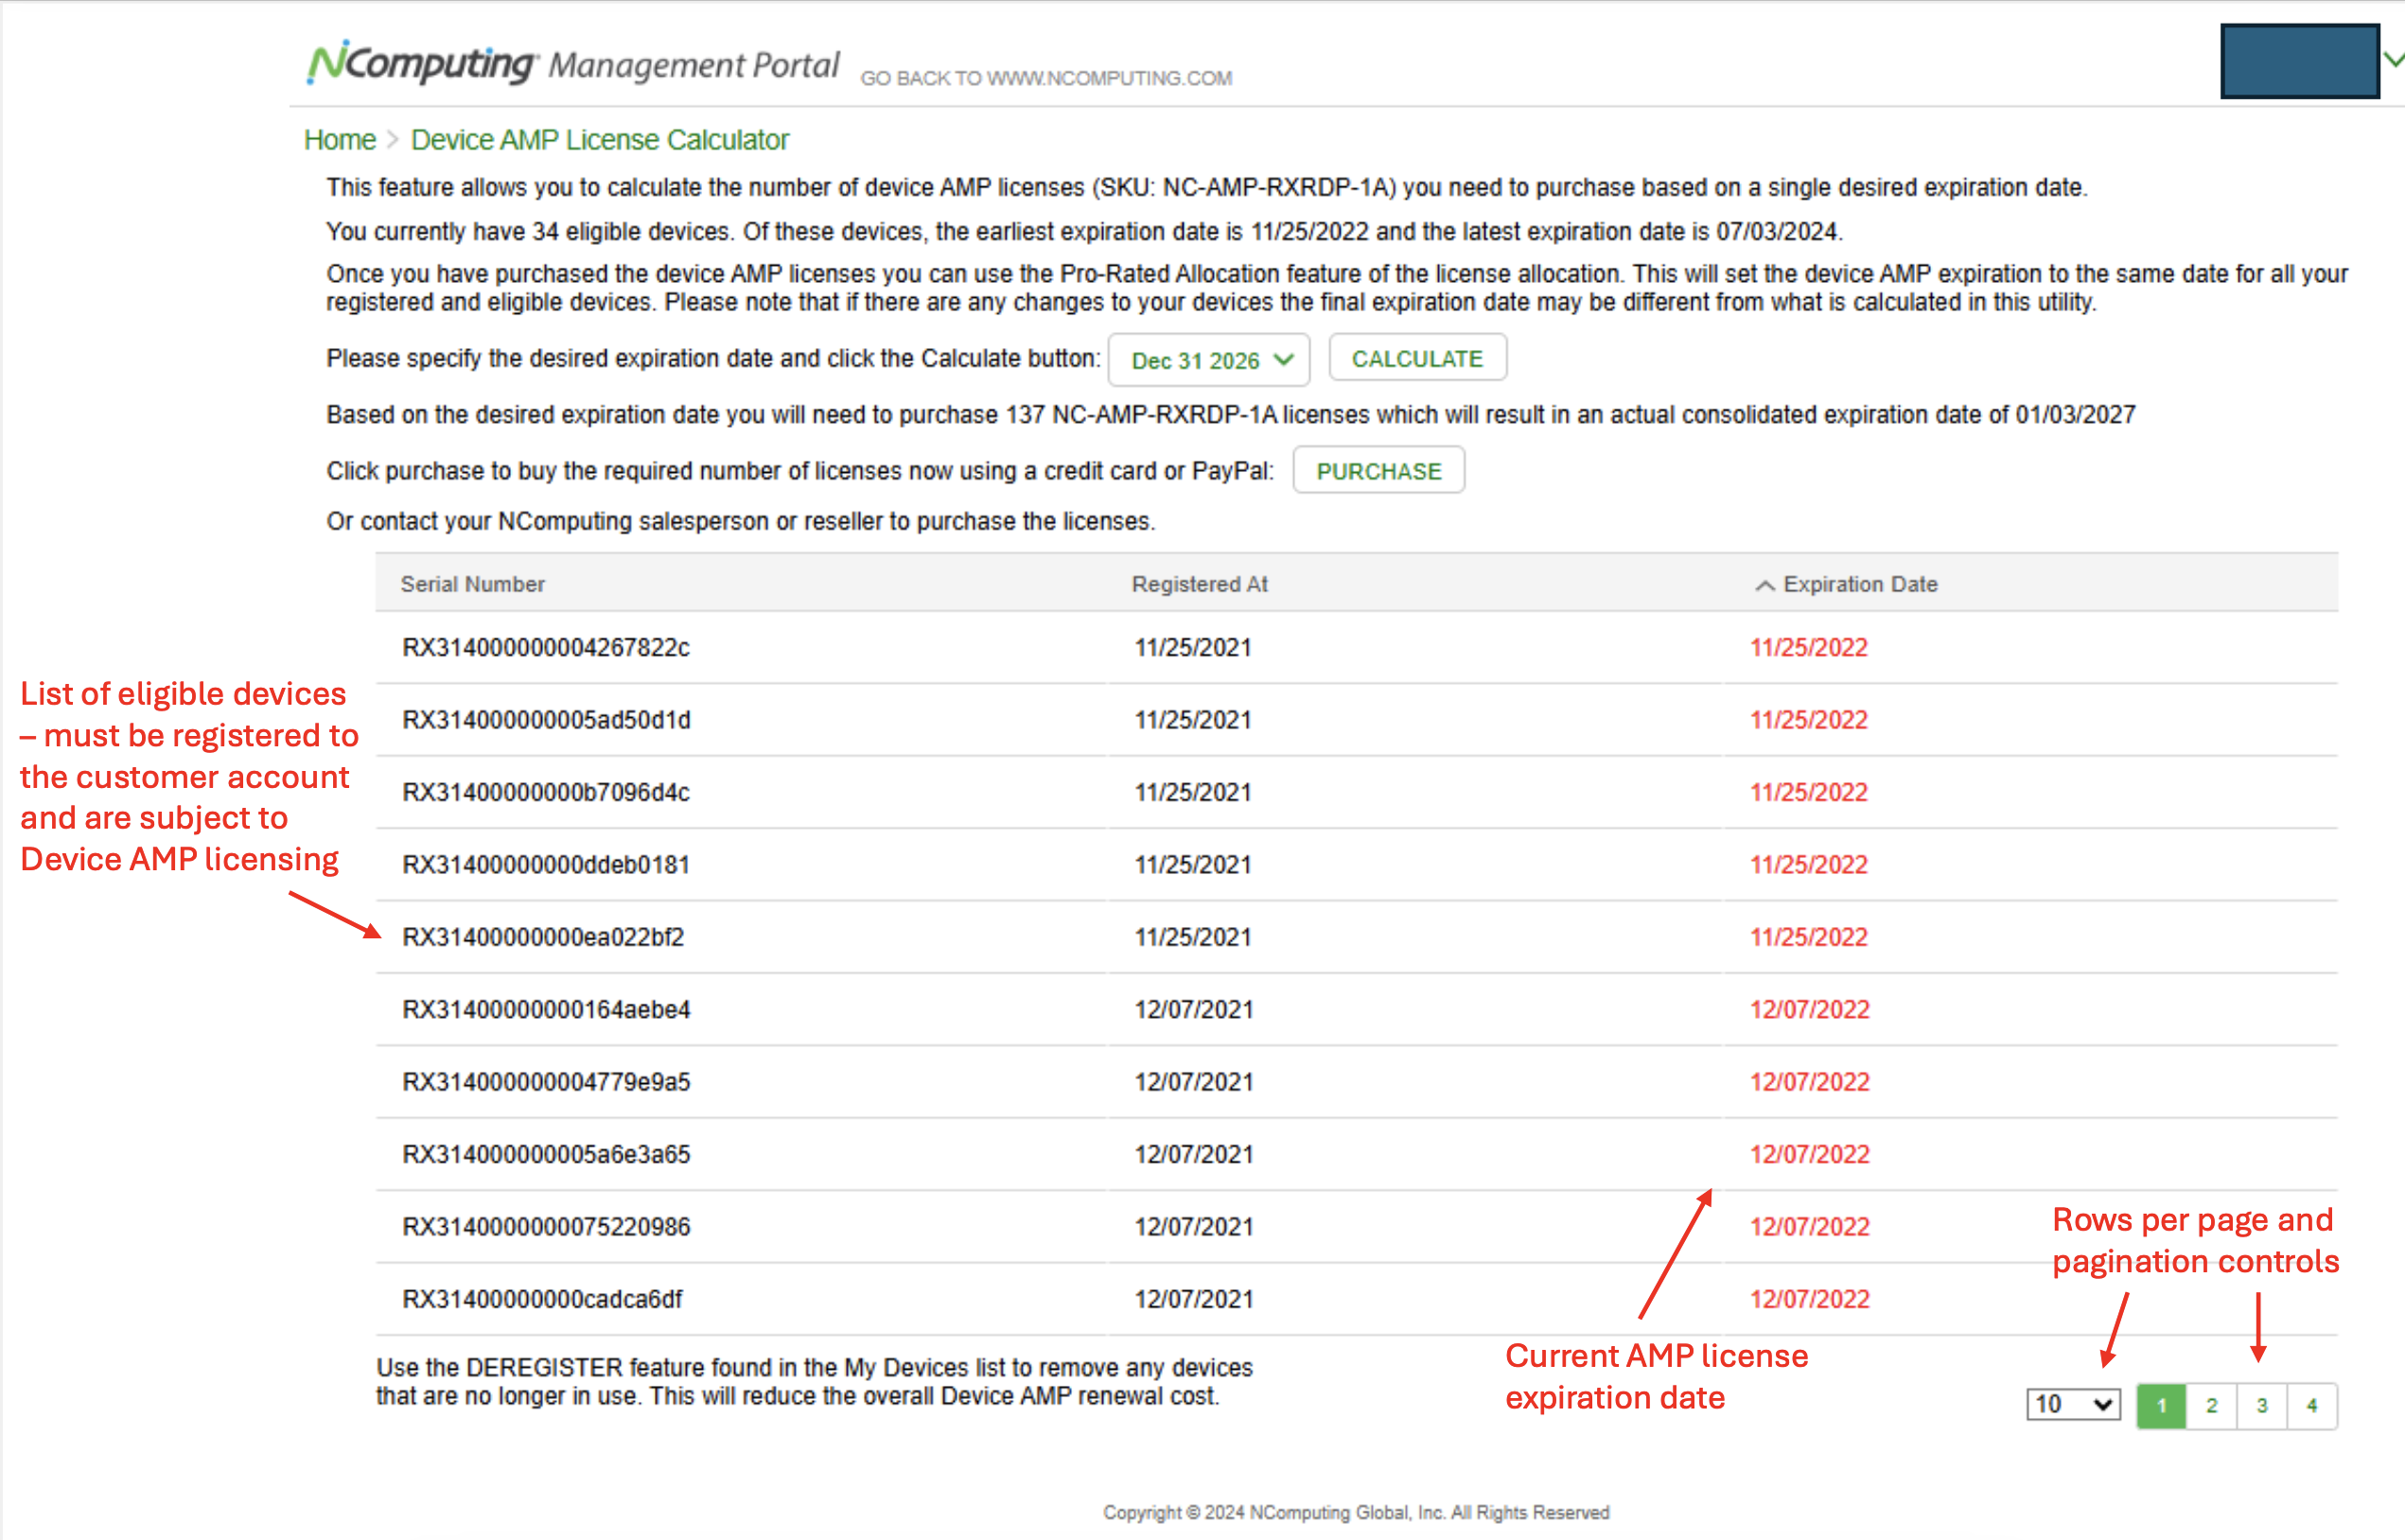Open the user account box in header
2405x1540 pixels.
pos(2299,61)
